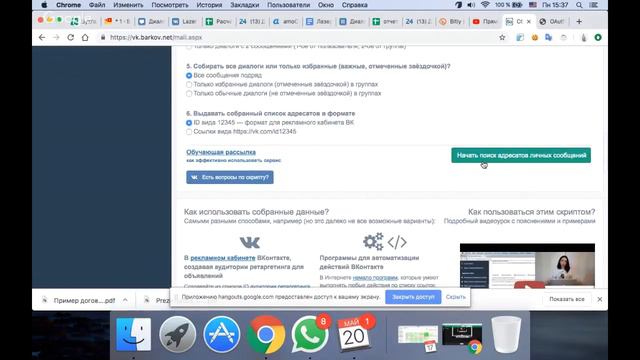Click the volume icon in menu bar
640x360 pixels.
471,5
